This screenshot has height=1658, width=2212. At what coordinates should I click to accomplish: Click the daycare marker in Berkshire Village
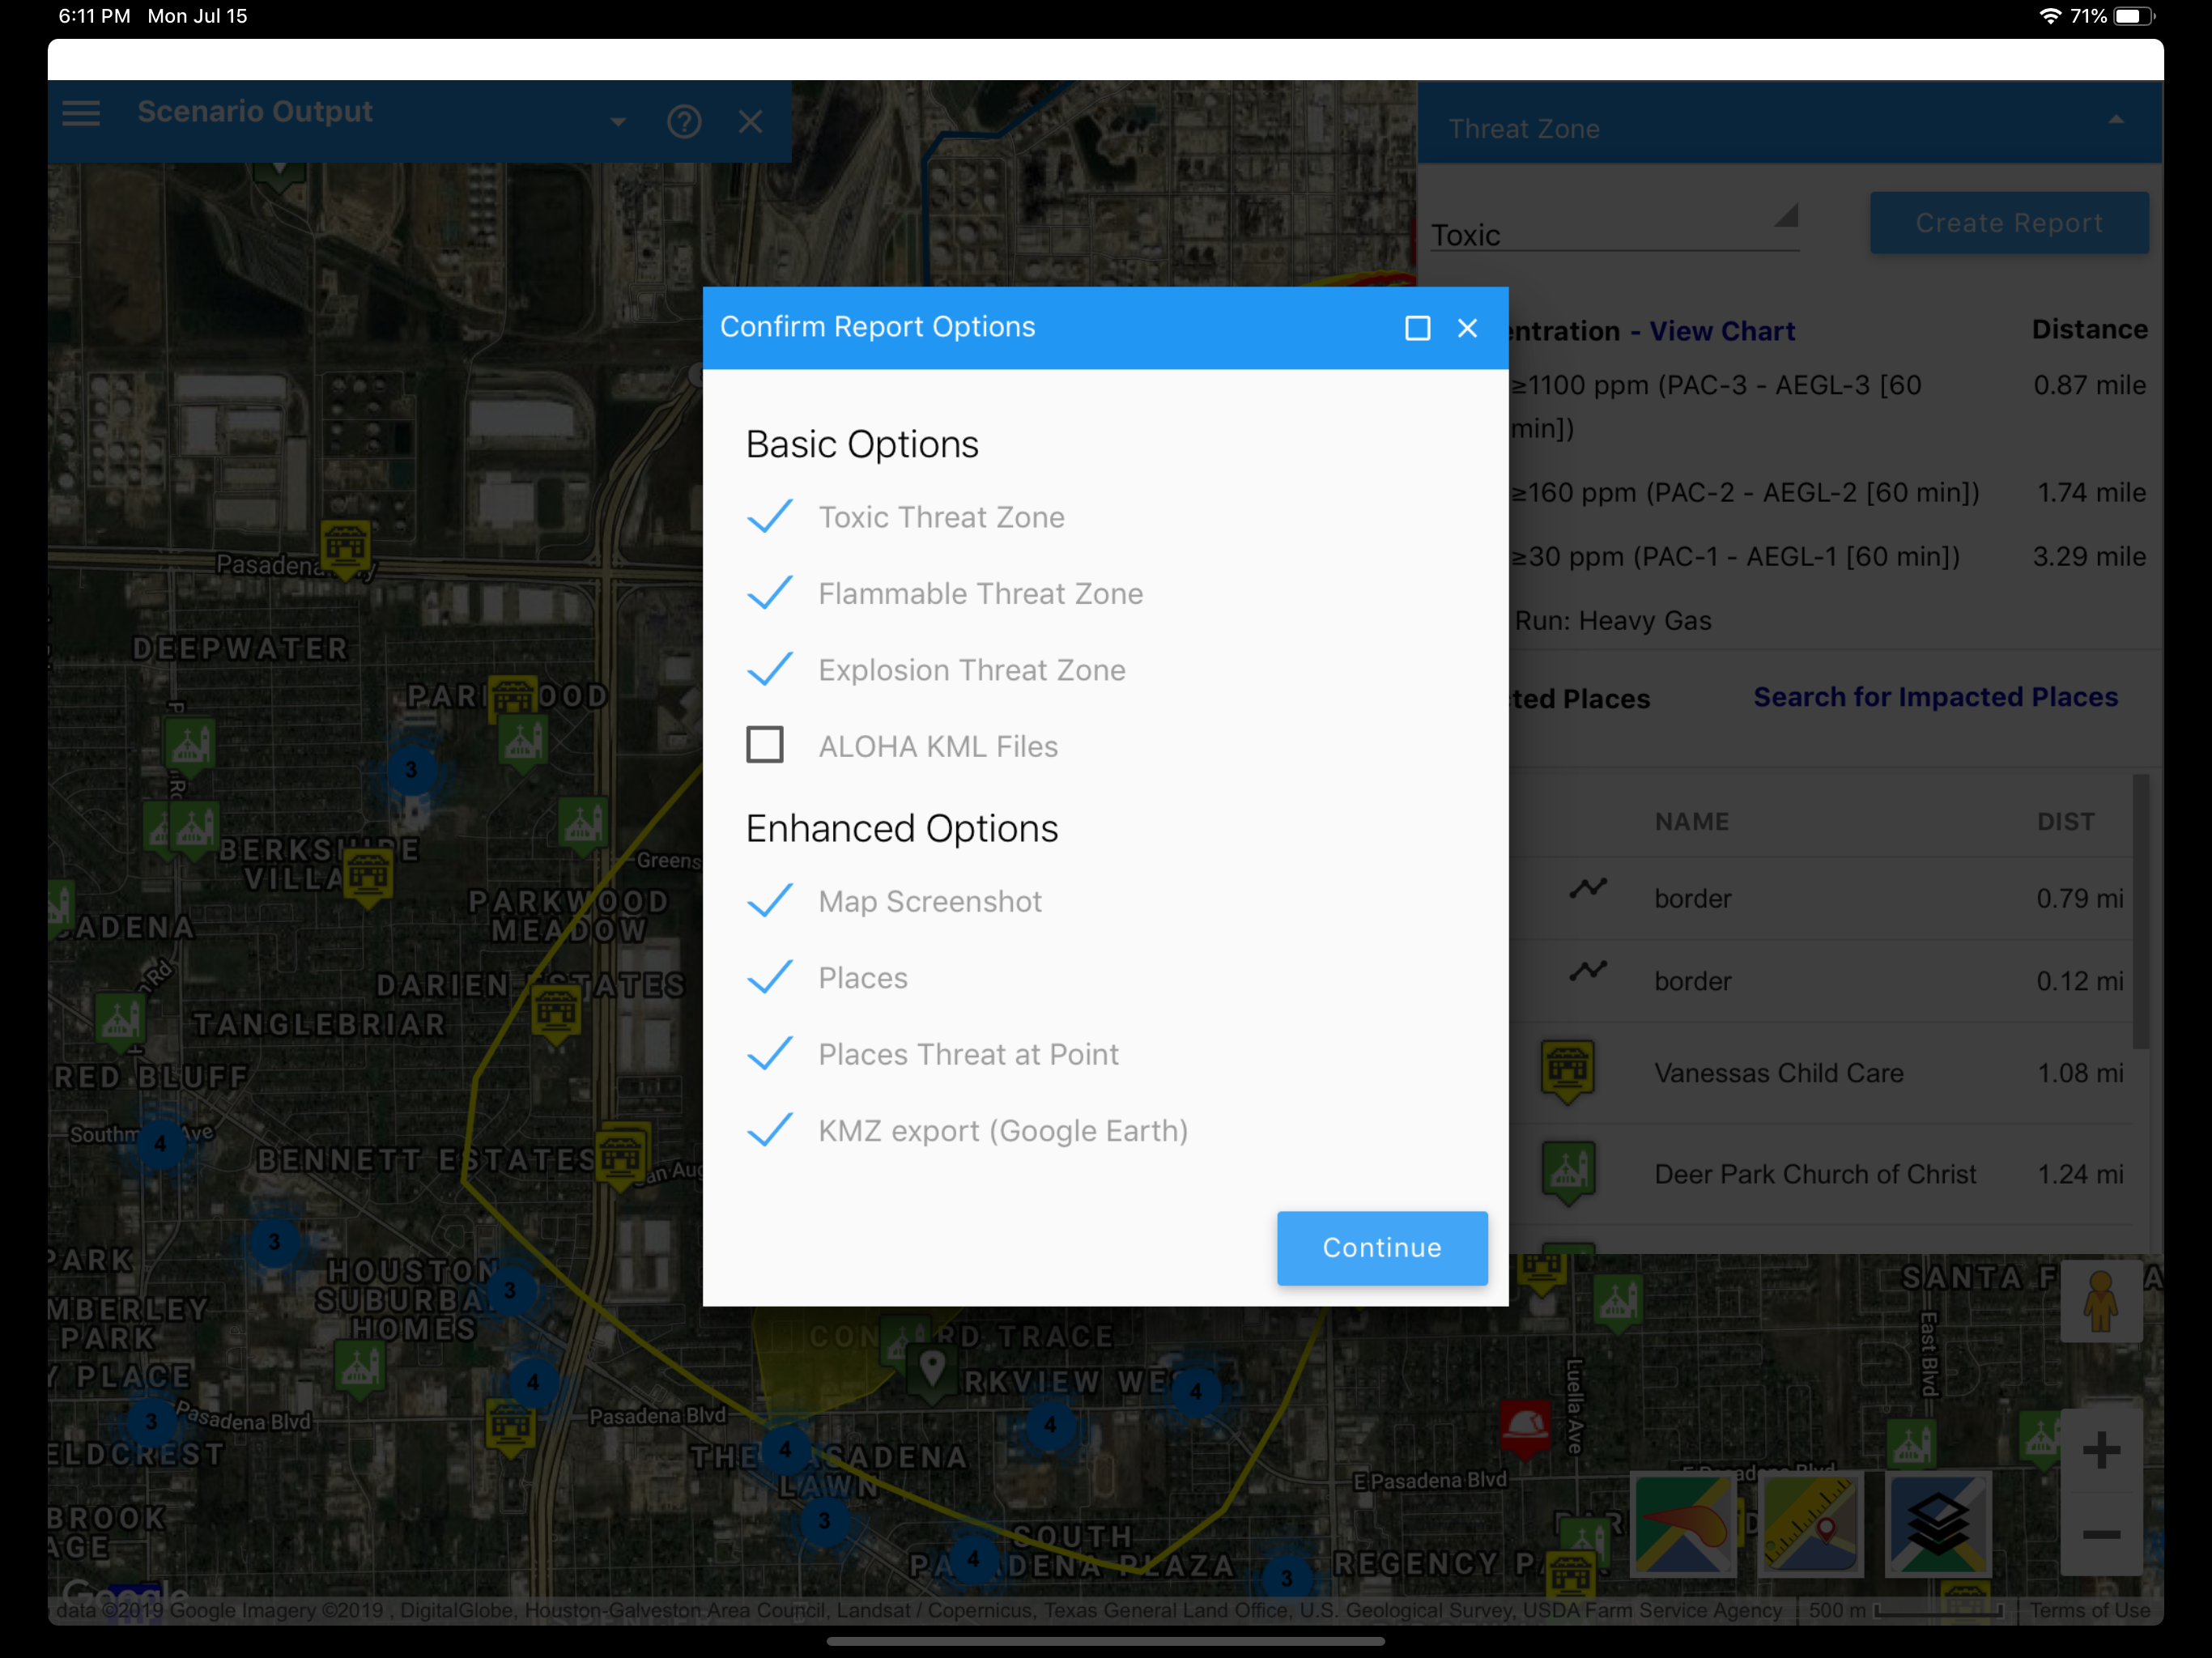point(368,877)
